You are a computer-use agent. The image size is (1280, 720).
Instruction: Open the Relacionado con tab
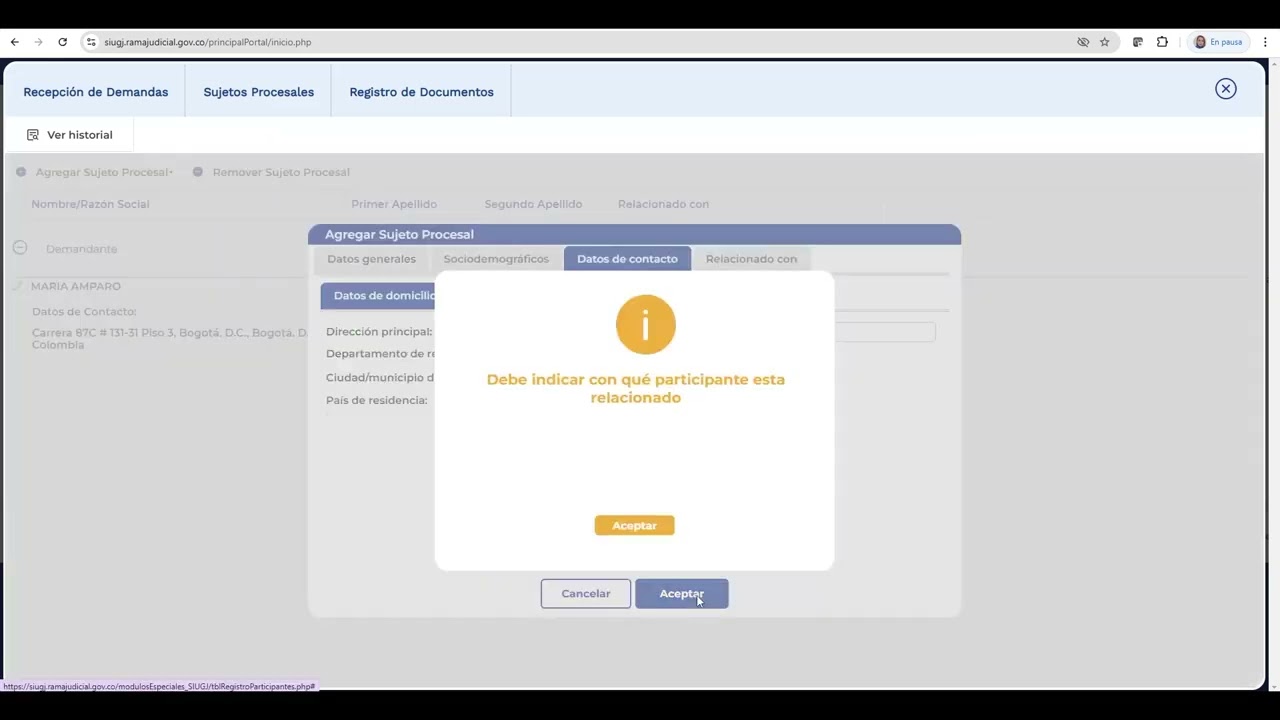coord(751,259)
